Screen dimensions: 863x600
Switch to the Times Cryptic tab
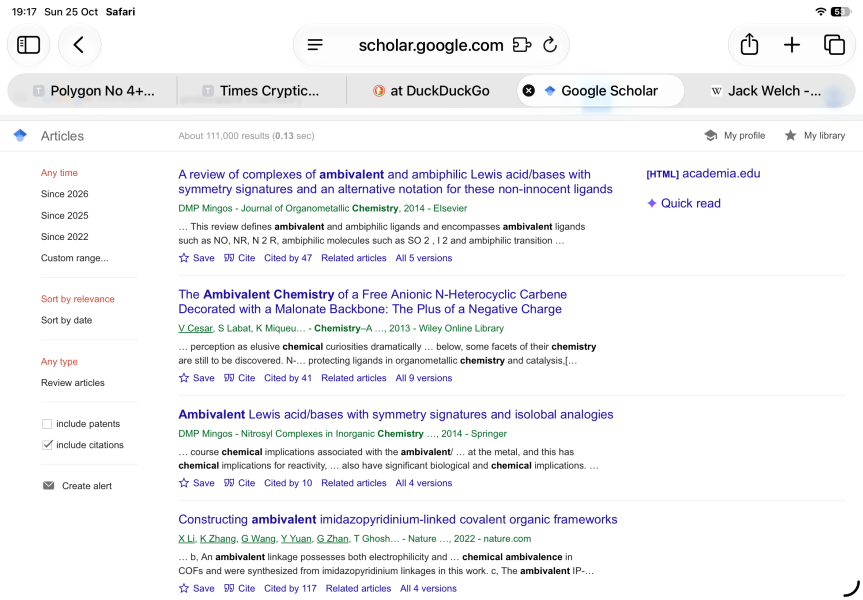(261, 91)
